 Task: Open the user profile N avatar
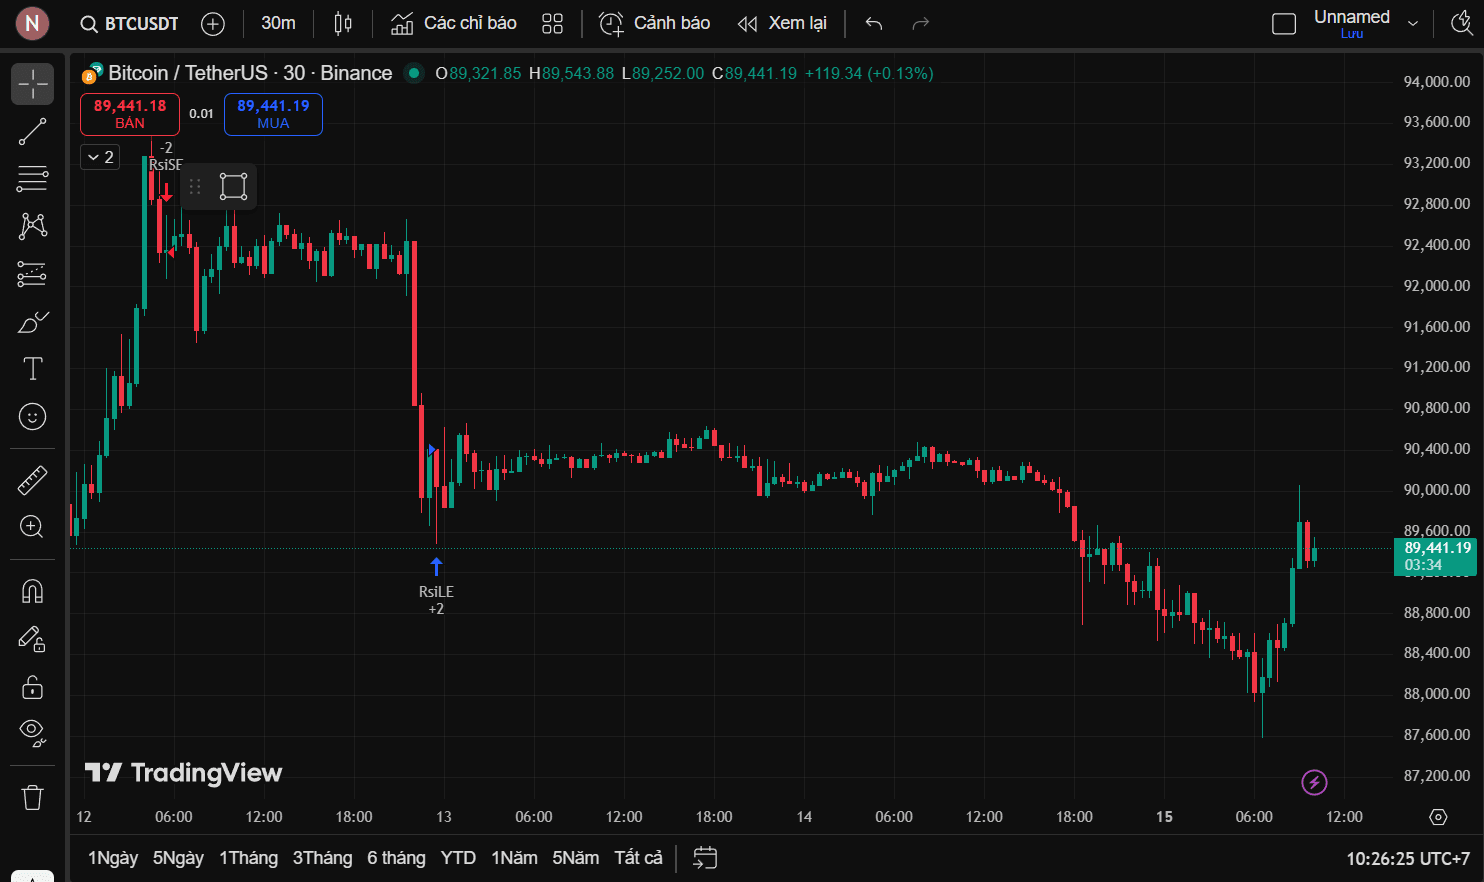click(x=32, y=23)
